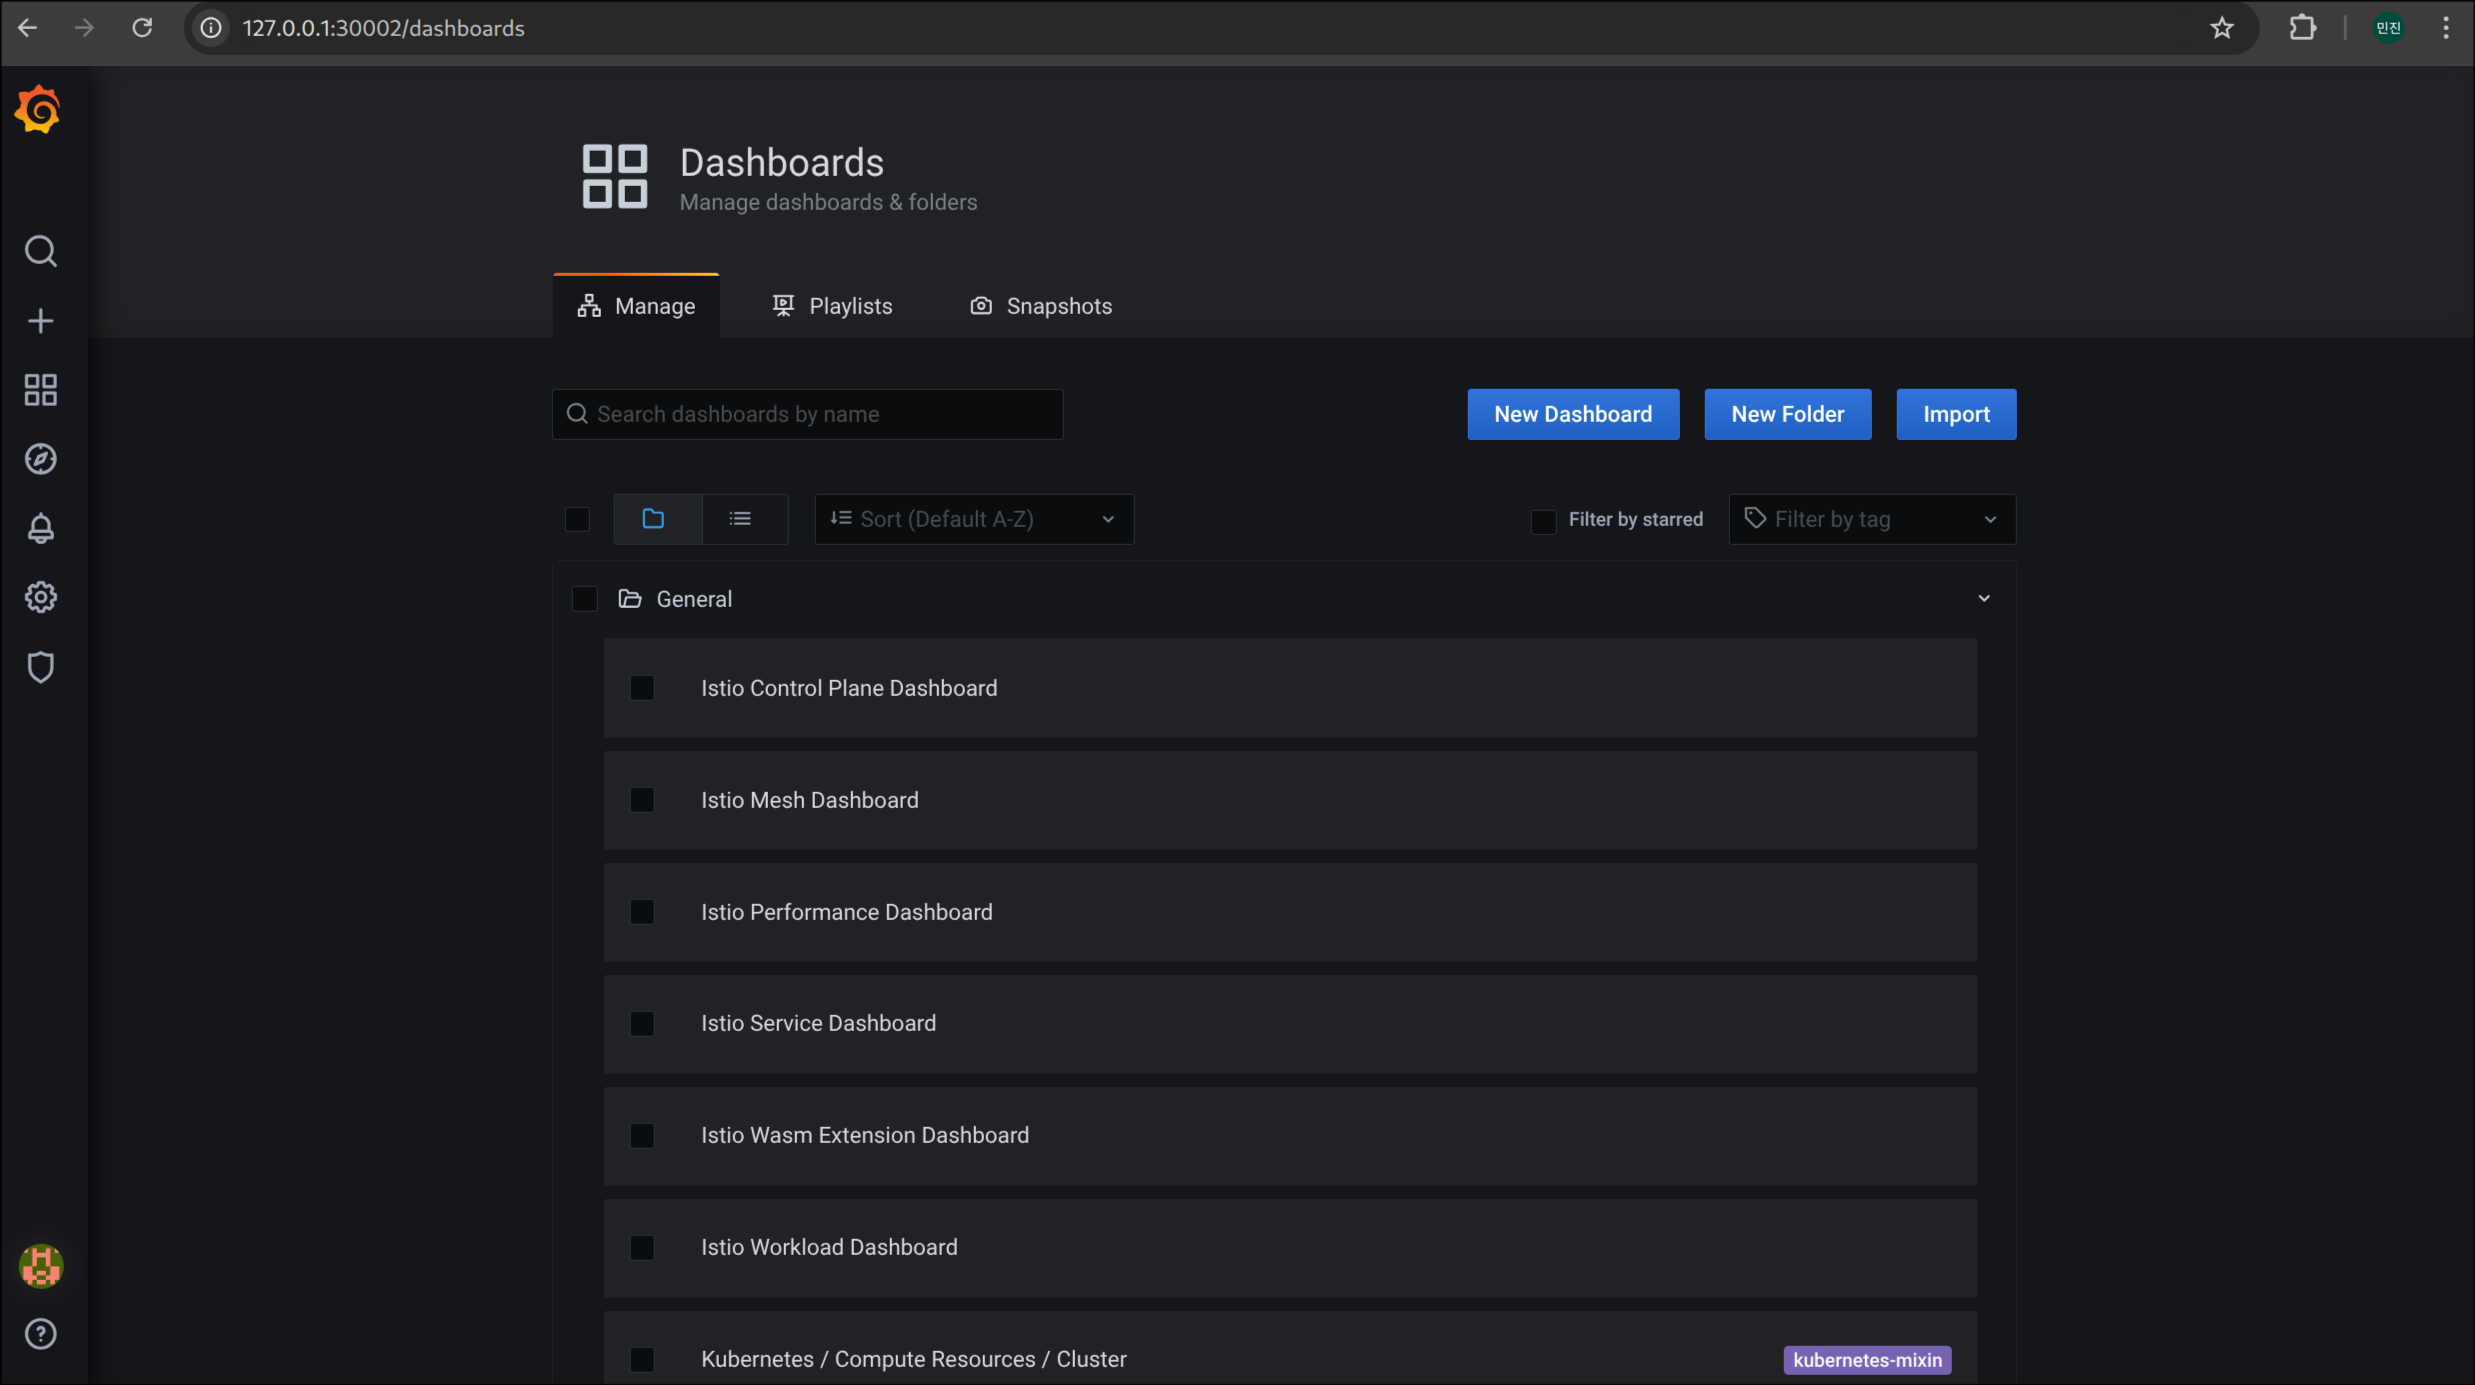Select Istio Mesh Dashboard checkbox
Viewport: 2475px width, 1385px height.
[x=642, y=800]
